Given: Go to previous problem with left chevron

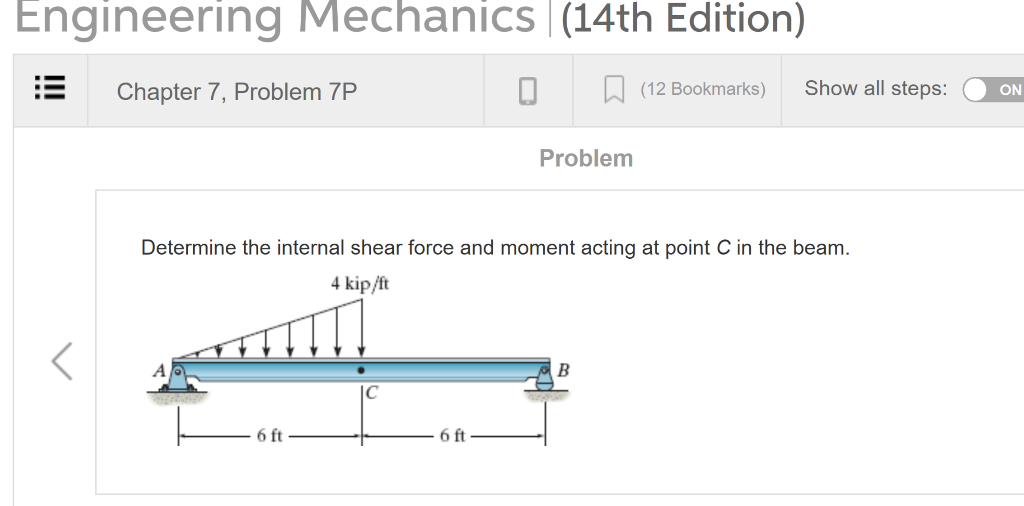Looking at the screenshot, I should point(62,361).
